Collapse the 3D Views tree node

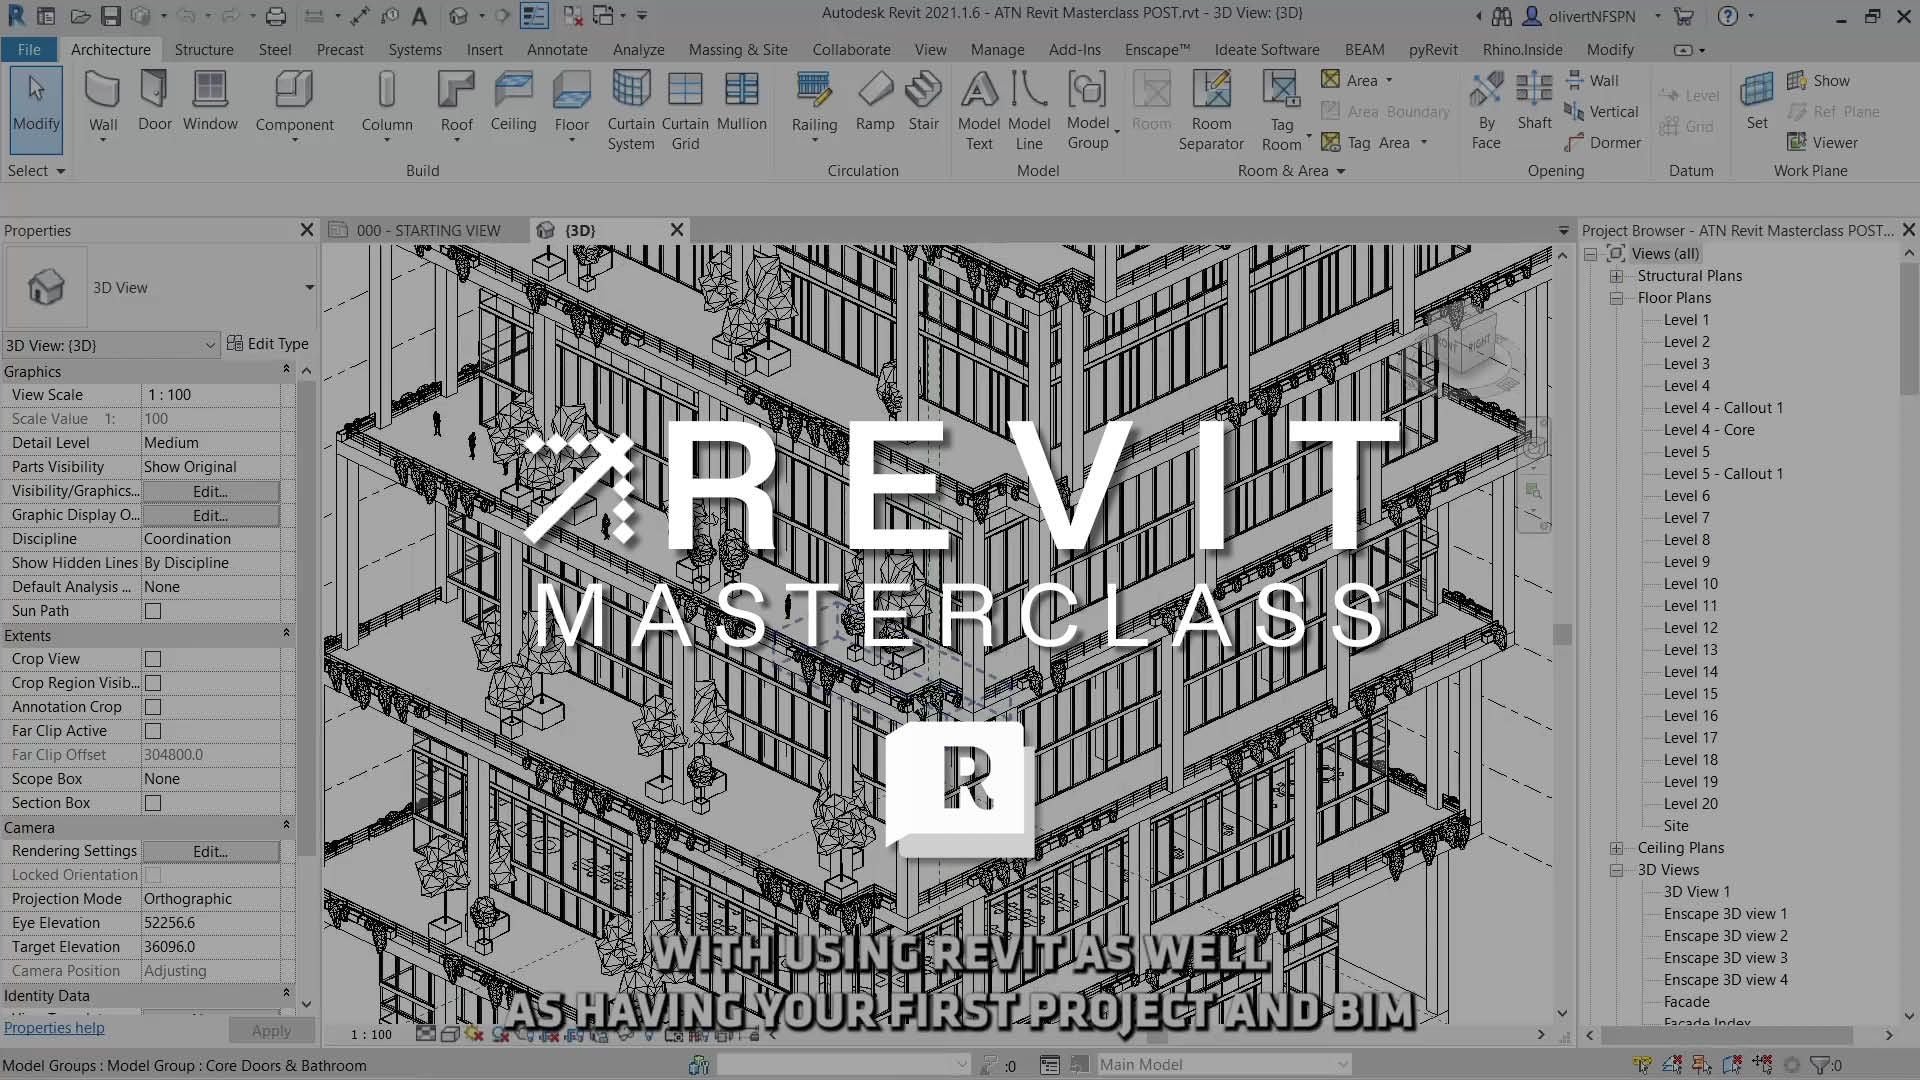[1616, 870]
